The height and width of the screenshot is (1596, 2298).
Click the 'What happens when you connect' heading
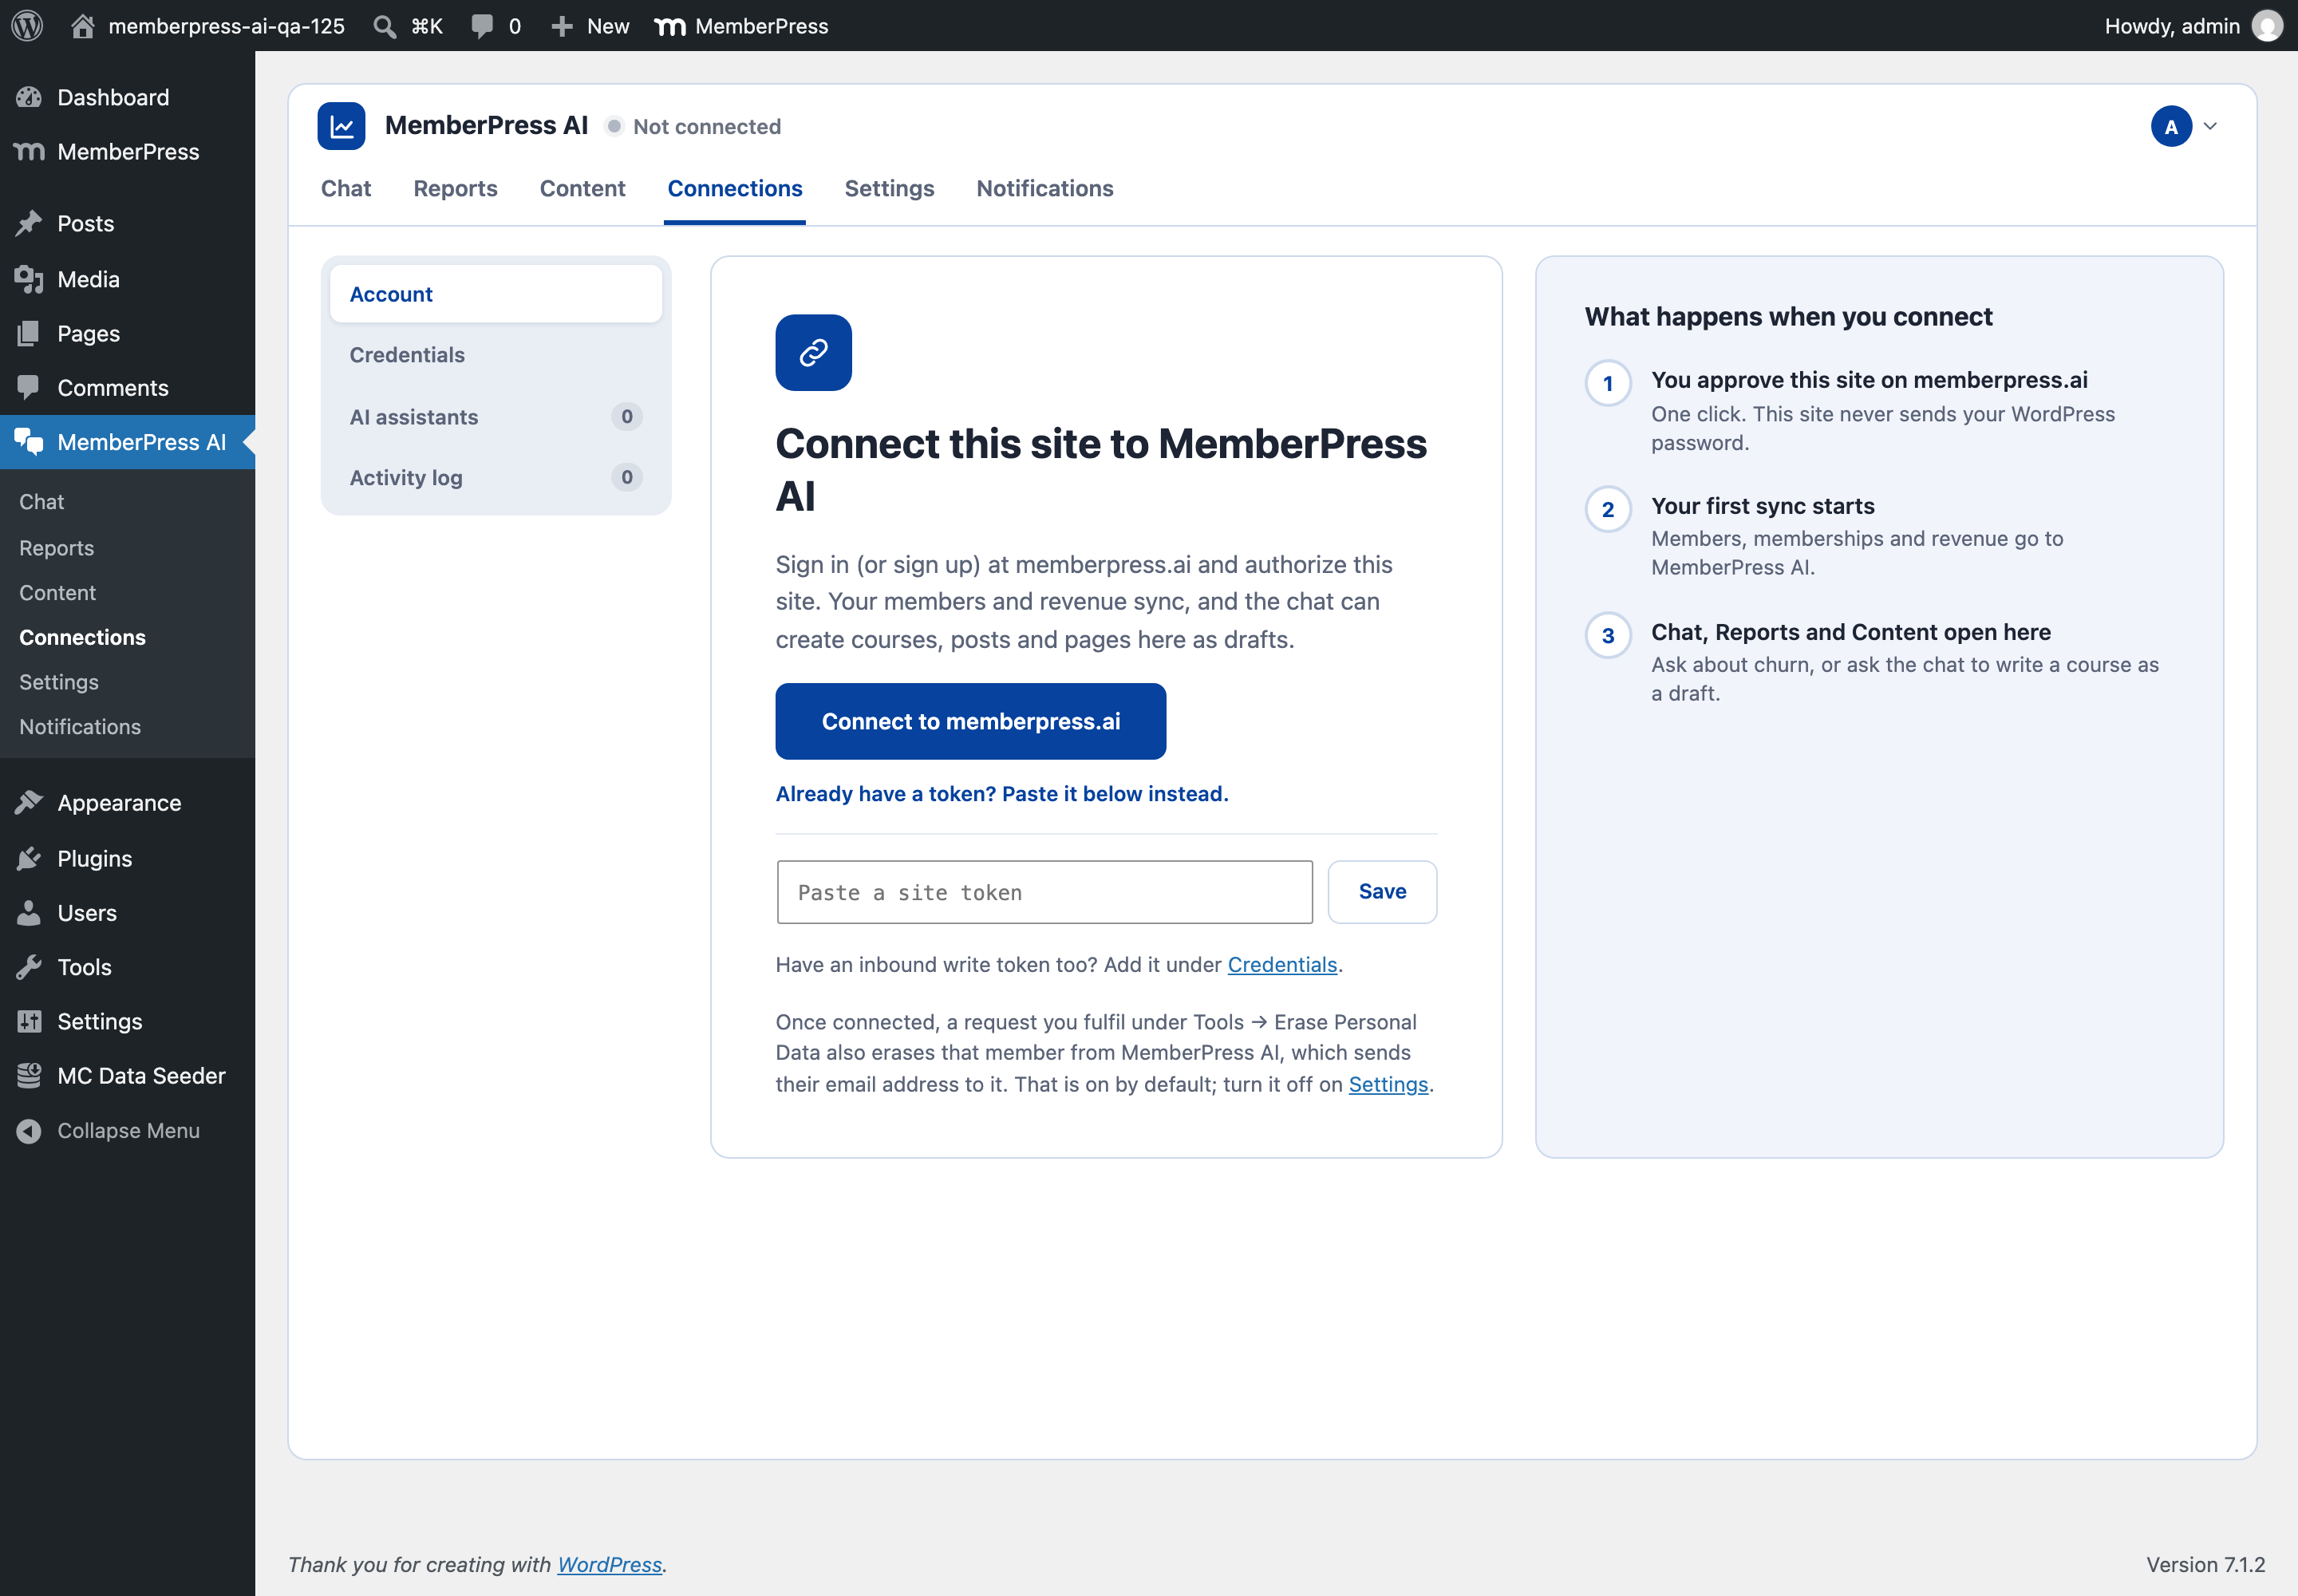(x=1788, y=316)
